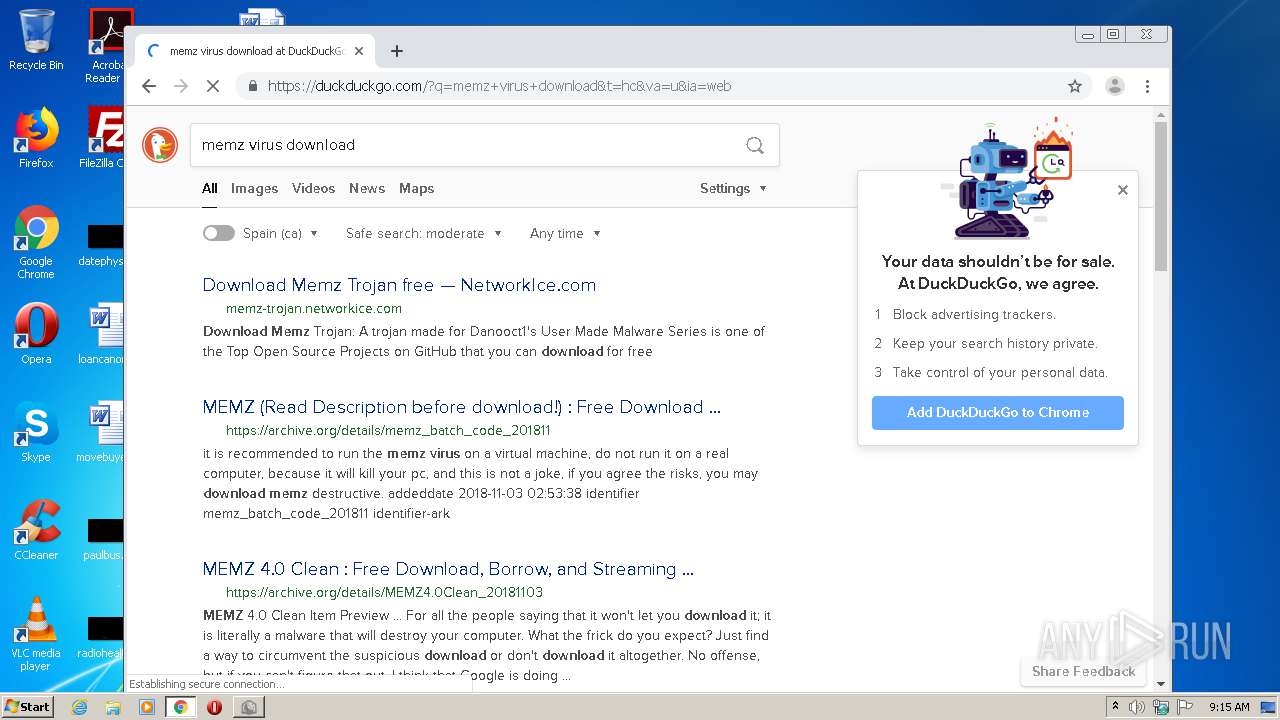Click the site lock icon in address bar
Viewport: 1280px width, 720px height.
point(253,86)
